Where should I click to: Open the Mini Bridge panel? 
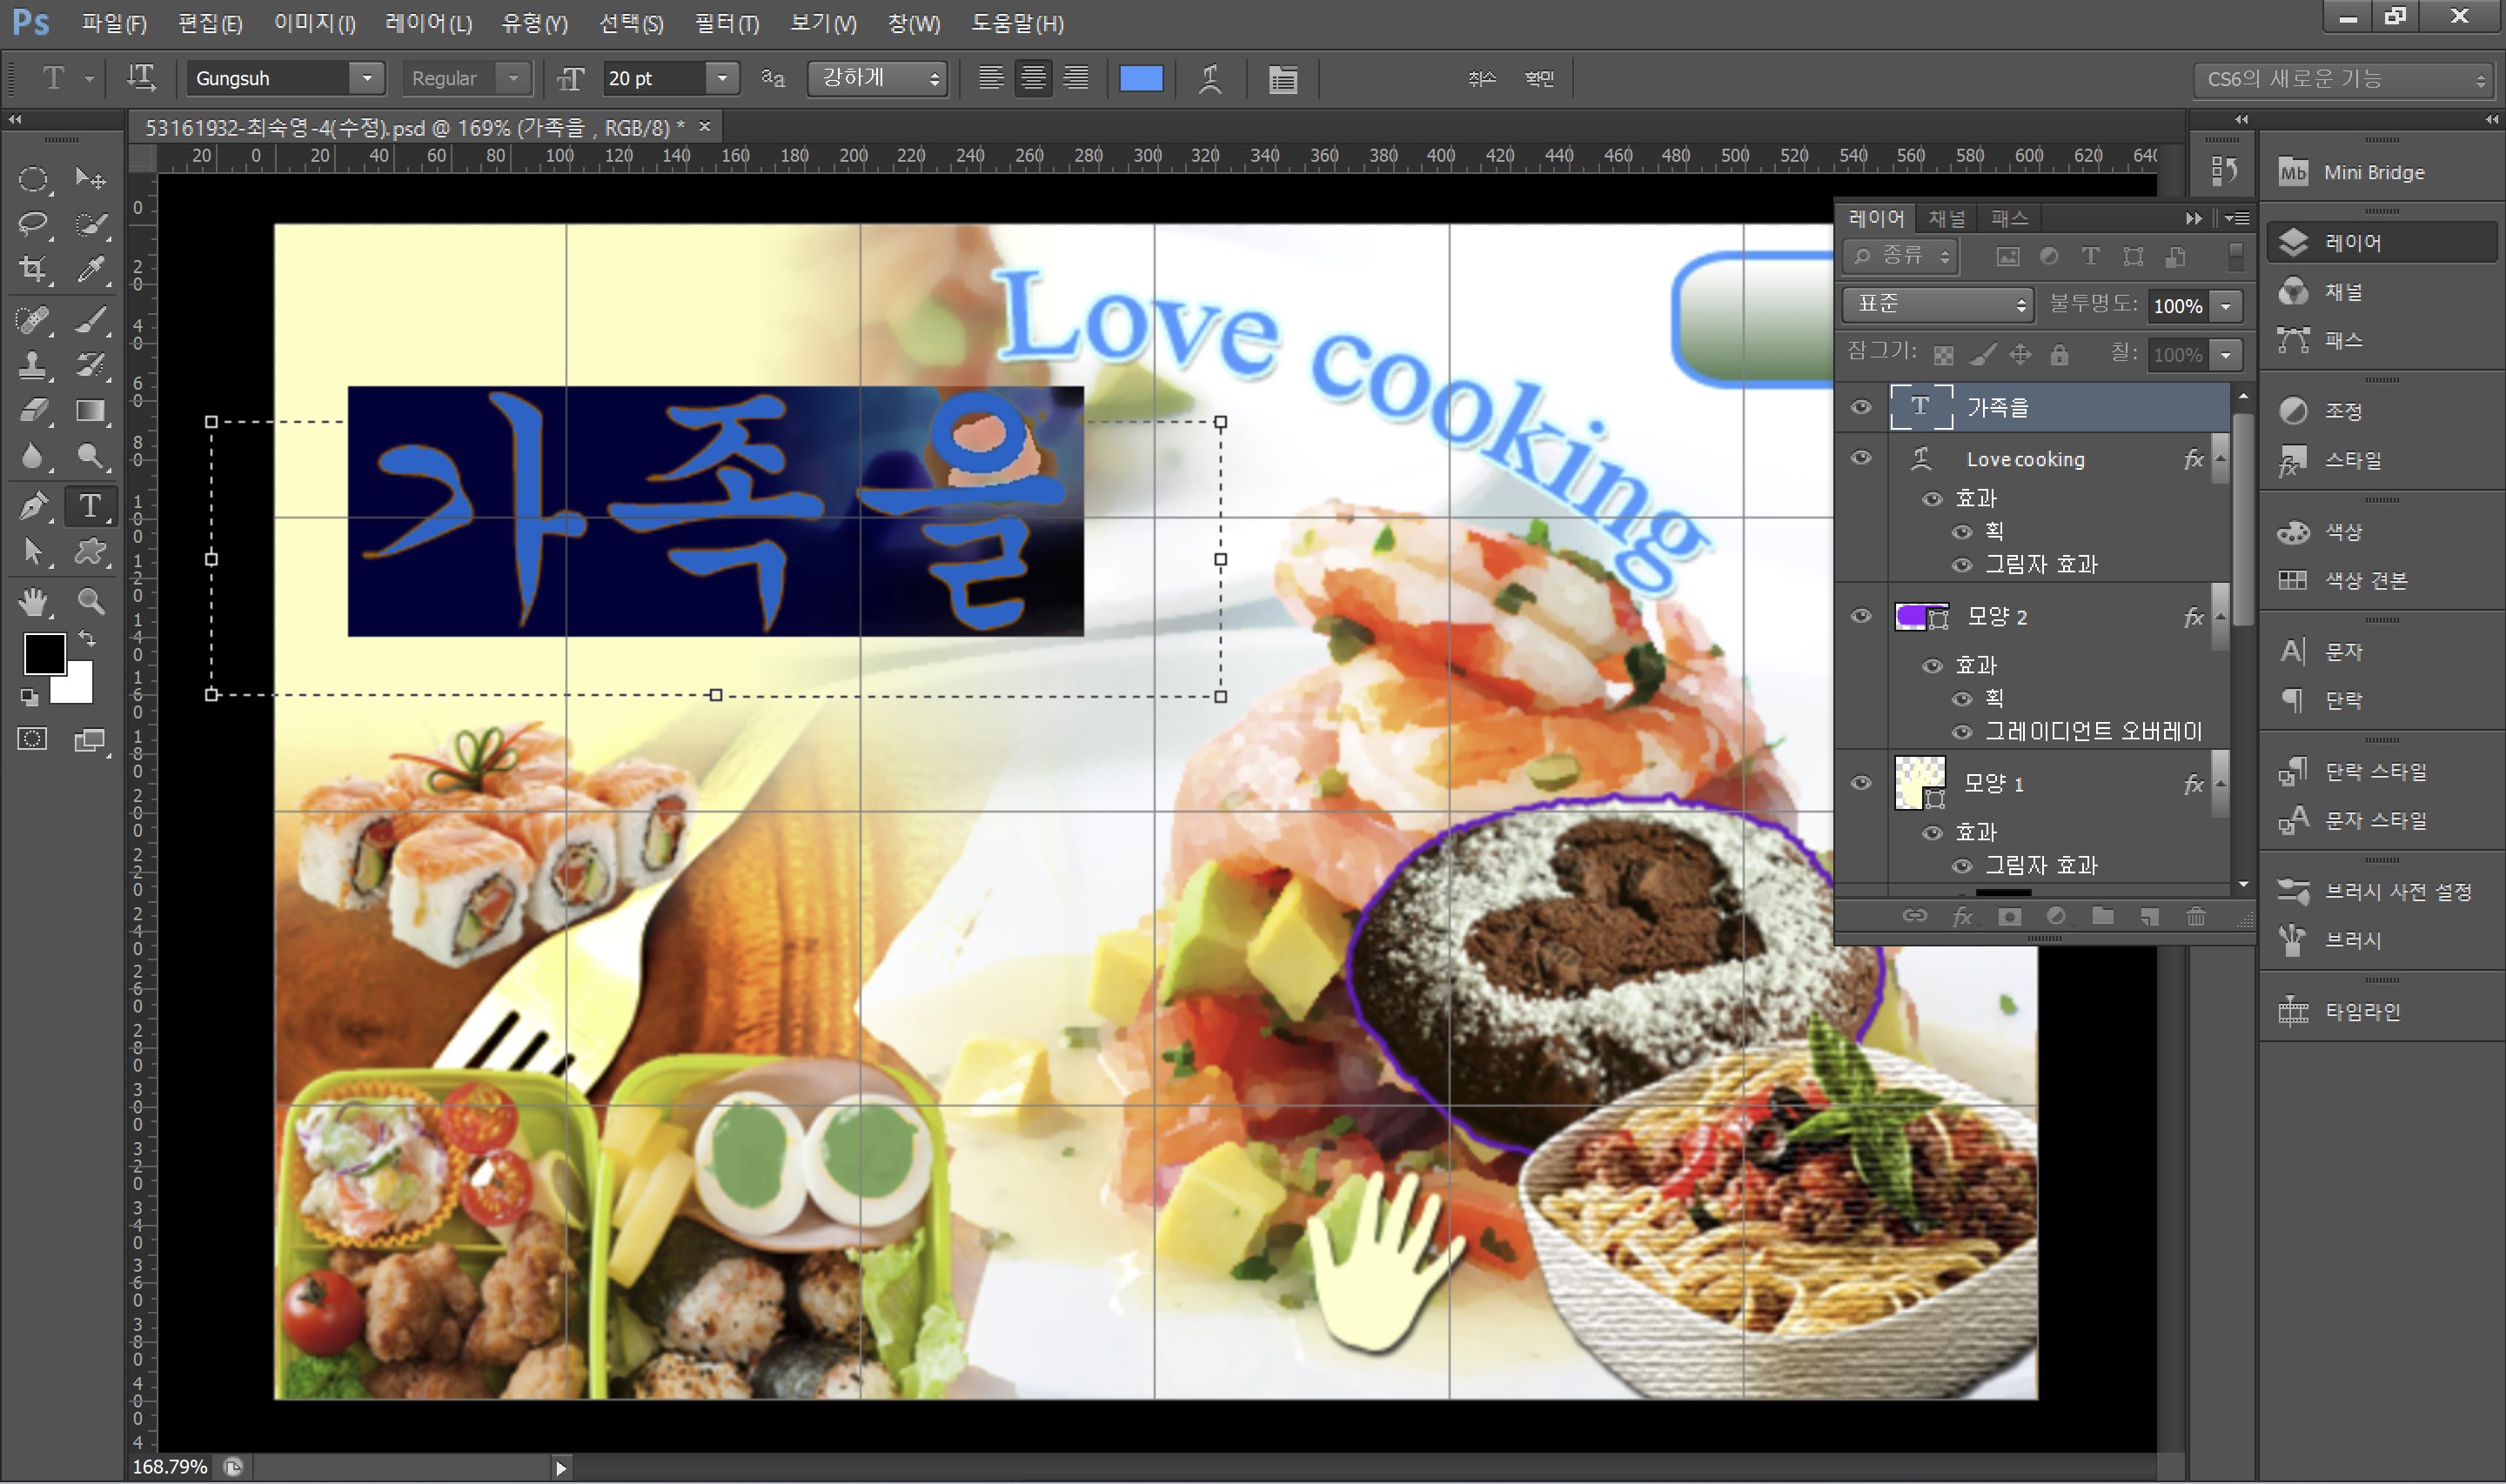[2373, 172]
